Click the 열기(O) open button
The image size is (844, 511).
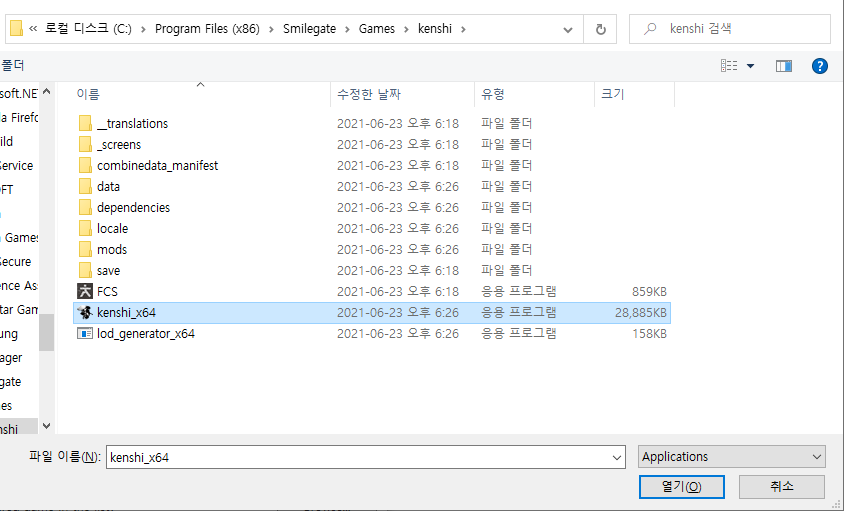(681, 486)
